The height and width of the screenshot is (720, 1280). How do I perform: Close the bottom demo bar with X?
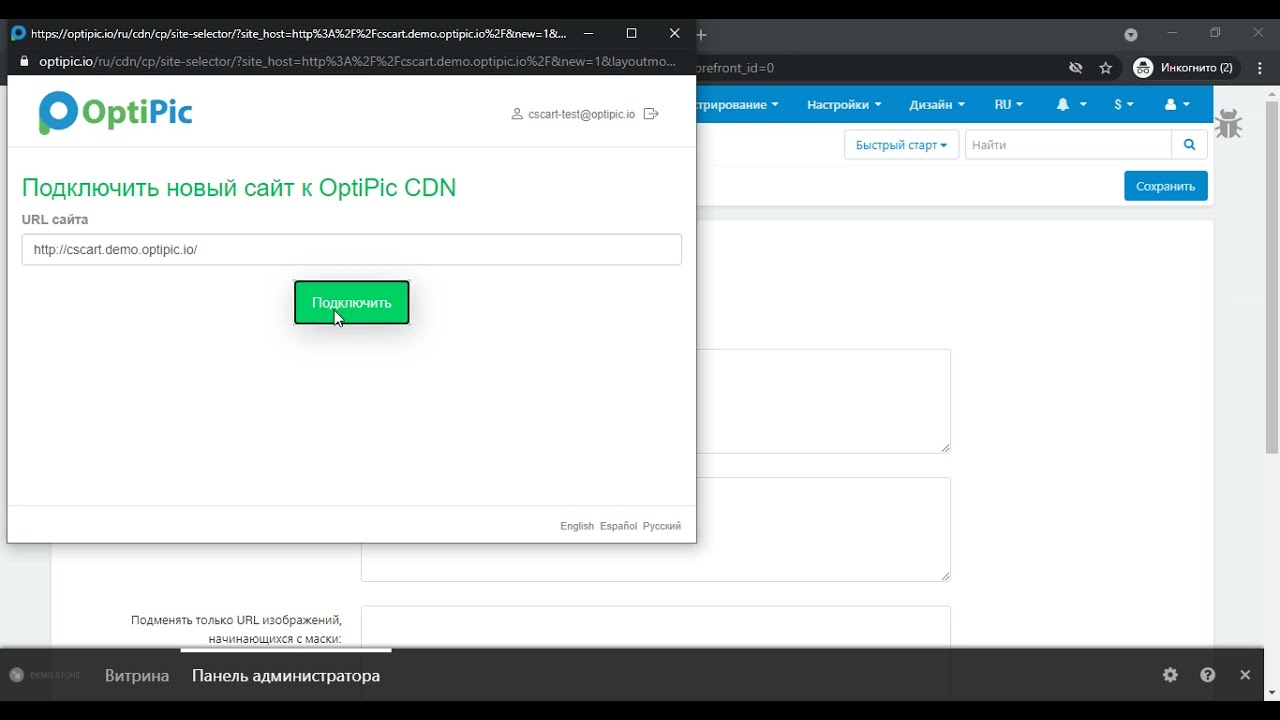1245,675
